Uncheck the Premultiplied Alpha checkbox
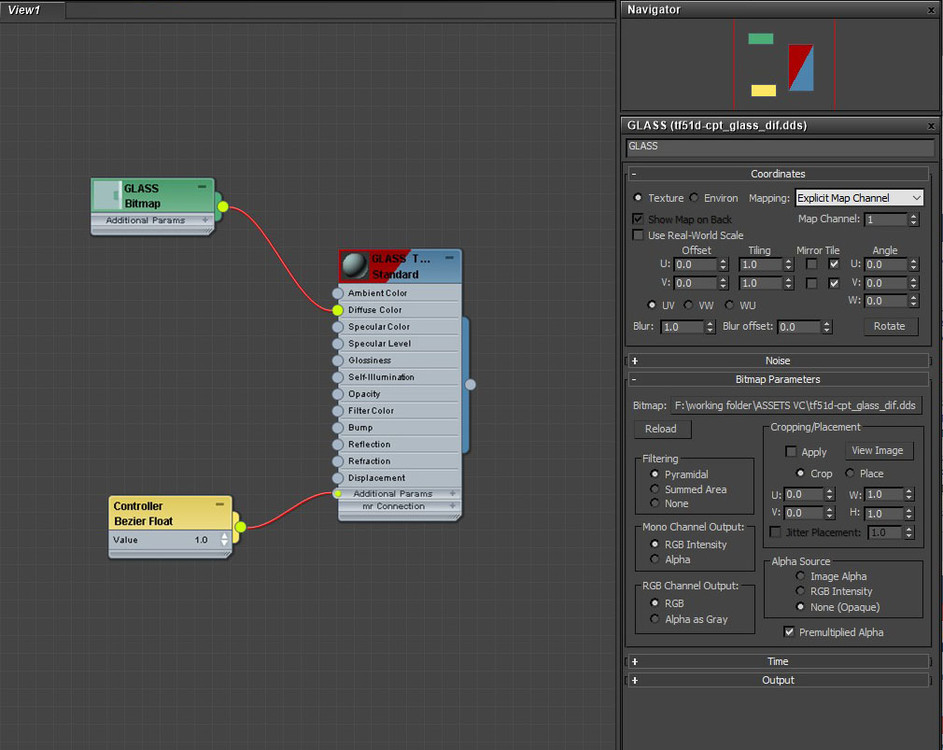The width and height of the screenshot is (943, 750). tap(790, 632)
